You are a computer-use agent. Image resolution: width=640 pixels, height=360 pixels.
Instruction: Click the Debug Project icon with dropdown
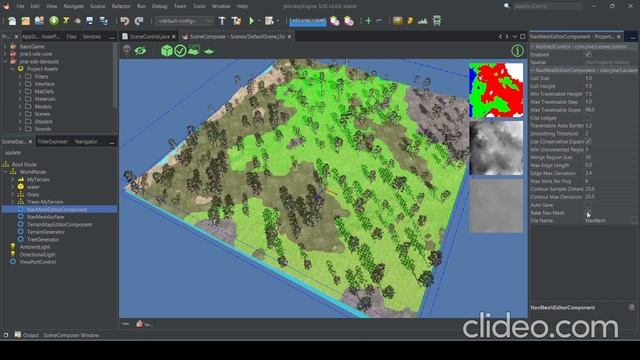pyautogui.click(x=269, y=21)
